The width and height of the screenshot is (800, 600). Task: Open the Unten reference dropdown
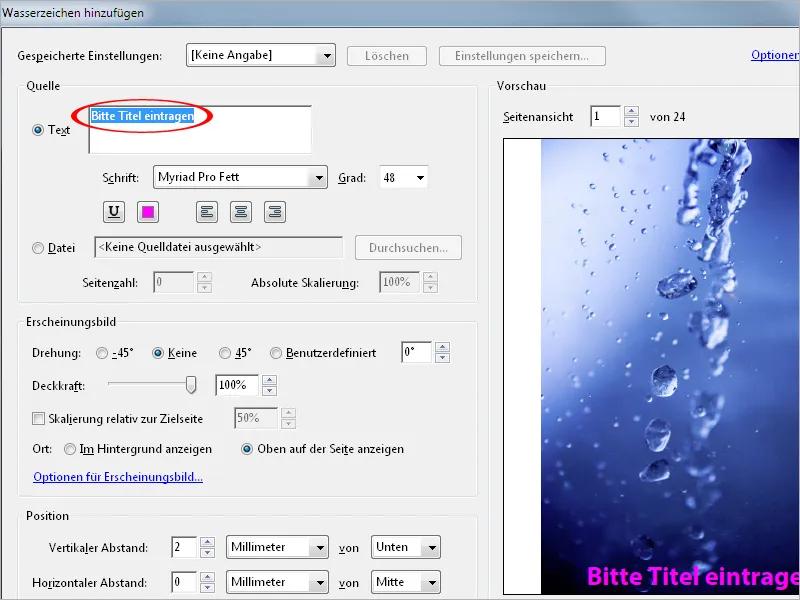(x=406, y=547)
